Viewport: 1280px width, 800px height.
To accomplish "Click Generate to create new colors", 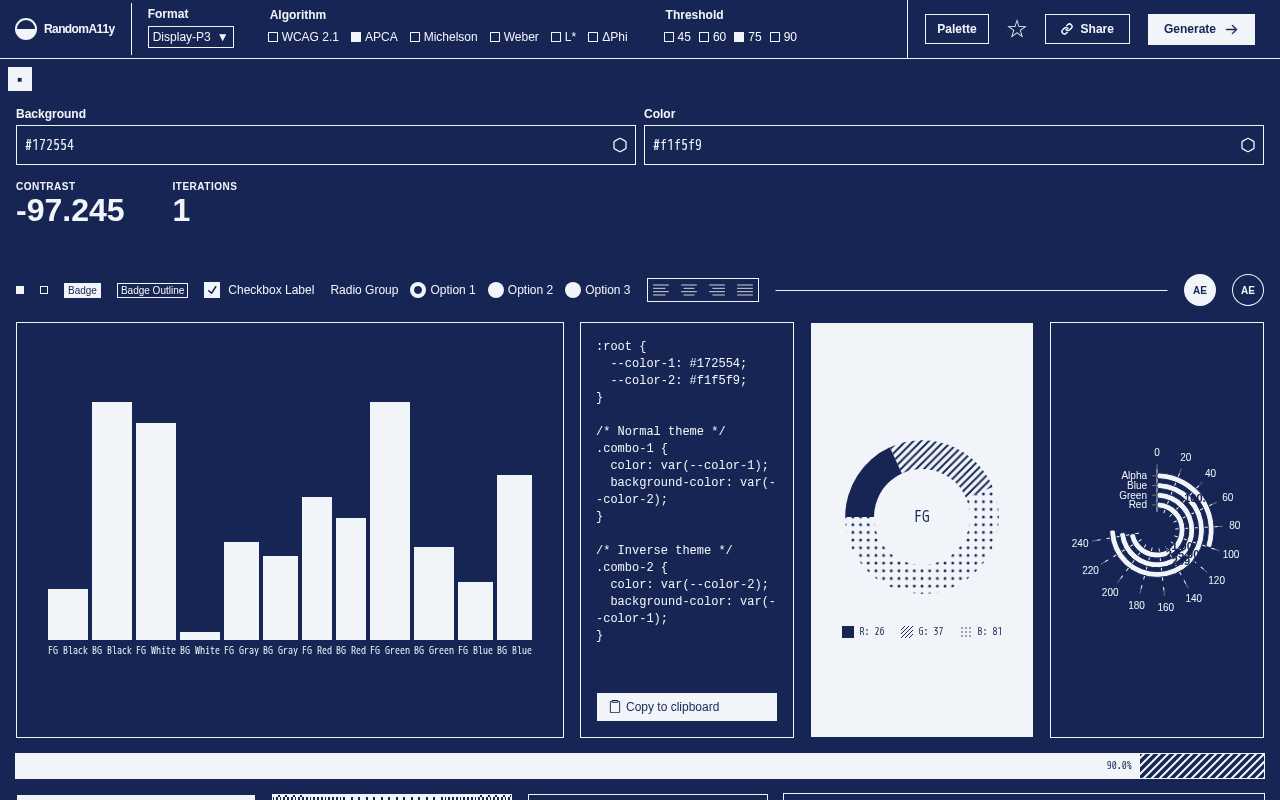I will pyautogui.click(x=1201, y=29).
